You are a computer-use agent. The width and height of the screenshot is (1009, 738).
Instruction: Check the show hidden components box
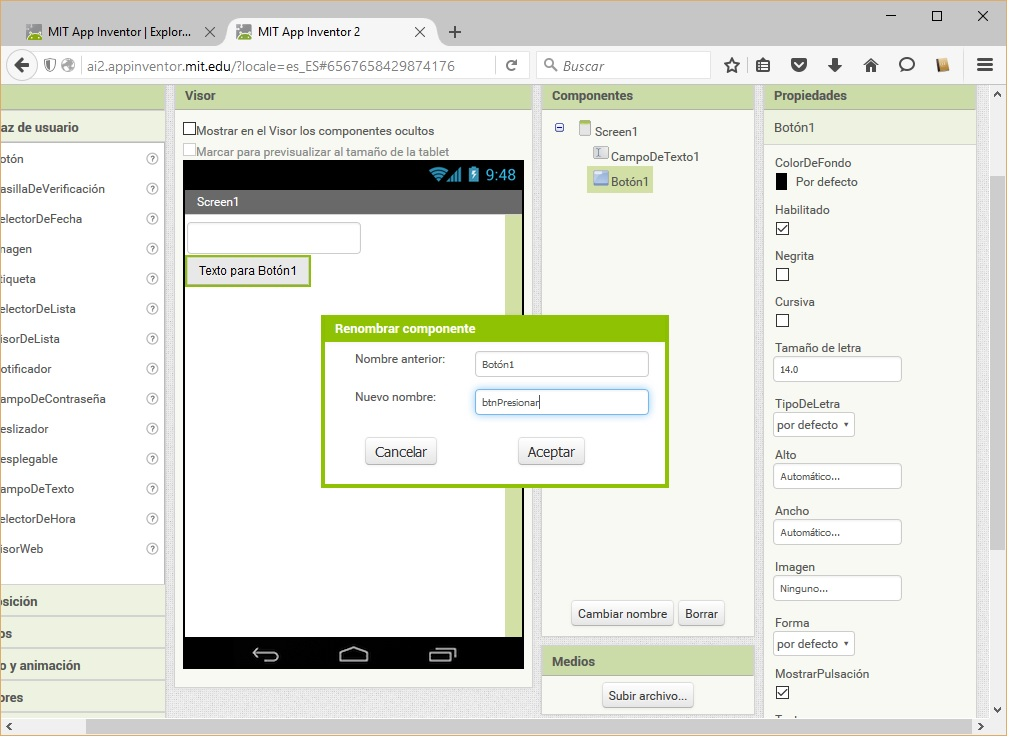(189, 130)
